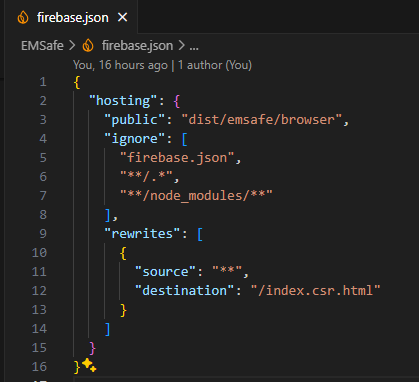Click the "dist/emsafe/browser" string value
Image resolution: width=419 pixels, height=382 pixels.
262,120
